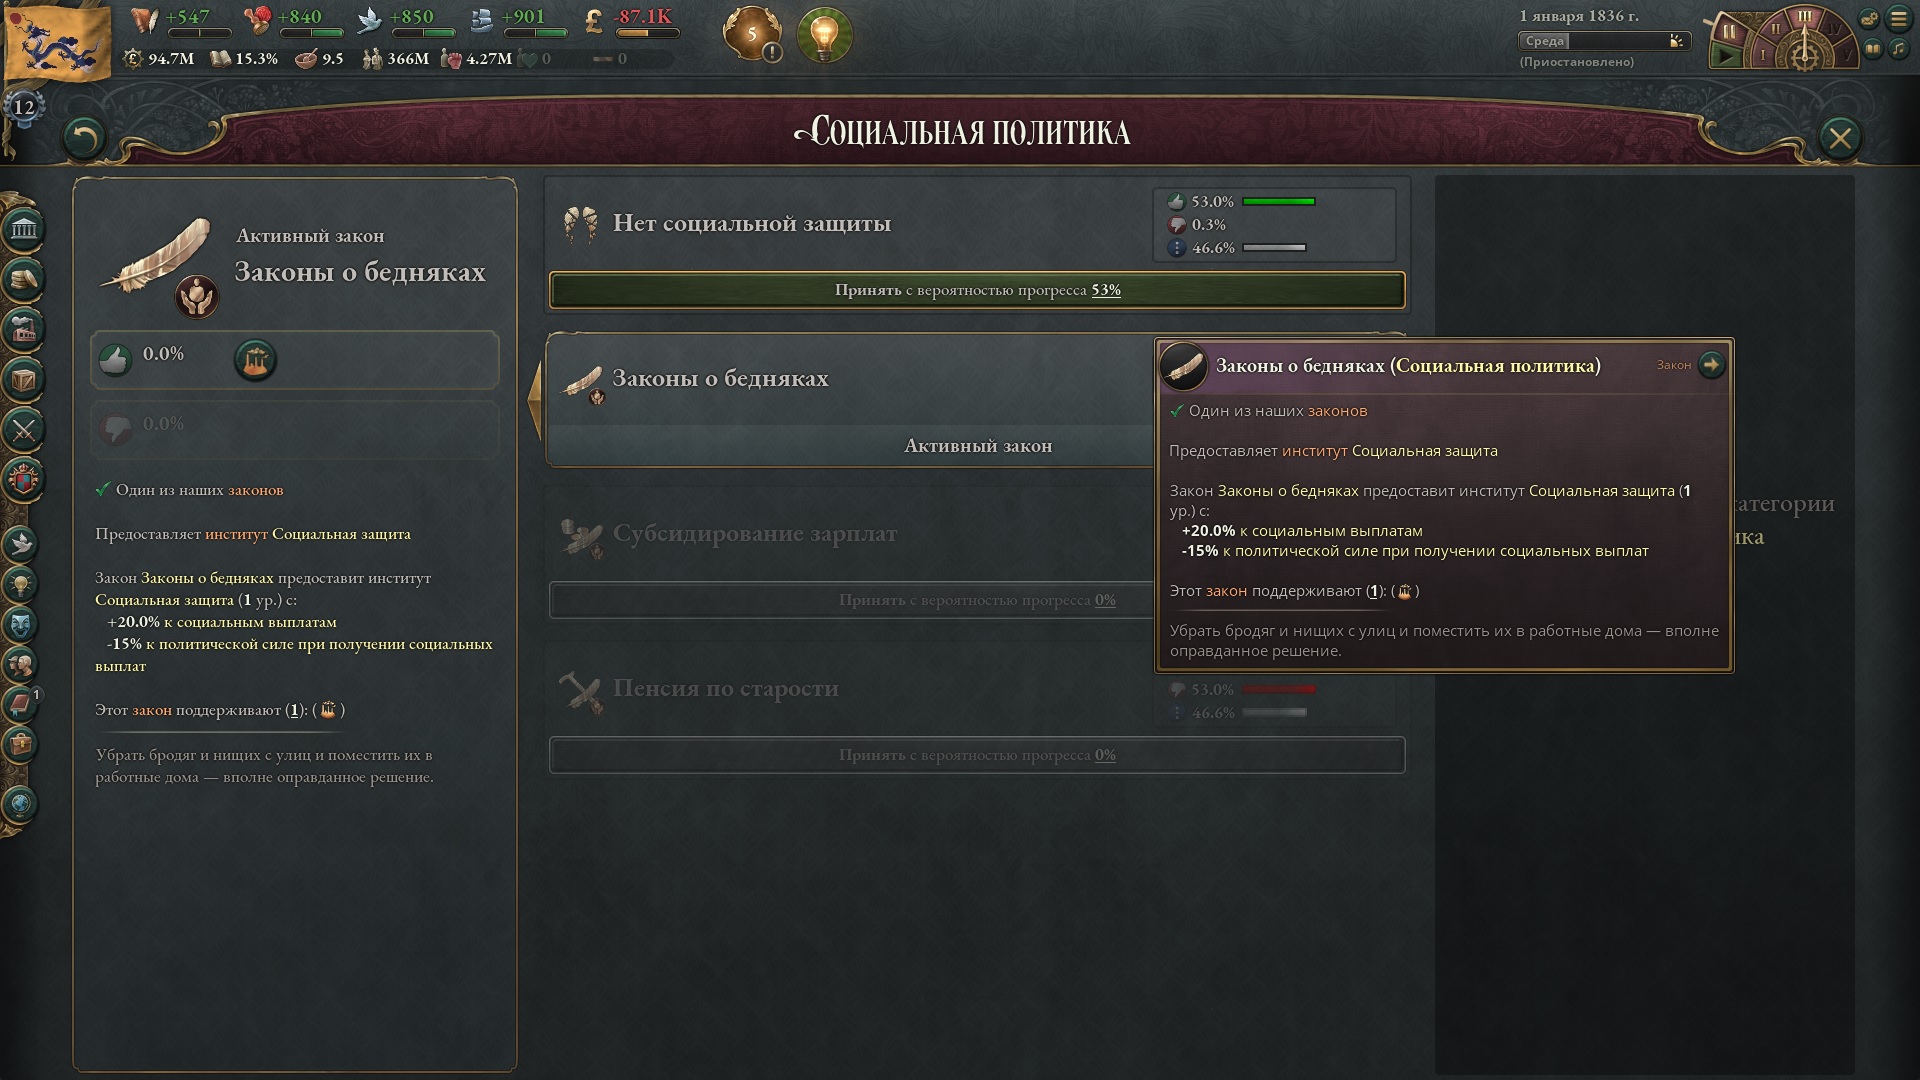Open the Budget coins icon in sidebar
Viewport: 1920px width, 1080px height.
pos(24,279)
